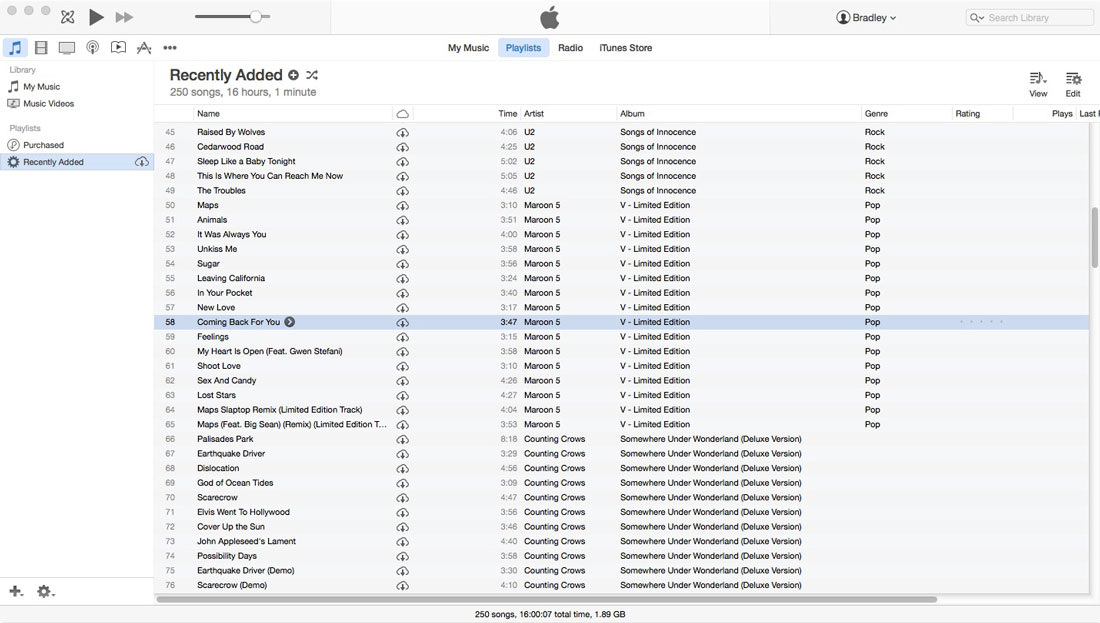Download the Recently Added playlist via cloud icon
Screen dimensions: 1100x623
click(142, 162)
